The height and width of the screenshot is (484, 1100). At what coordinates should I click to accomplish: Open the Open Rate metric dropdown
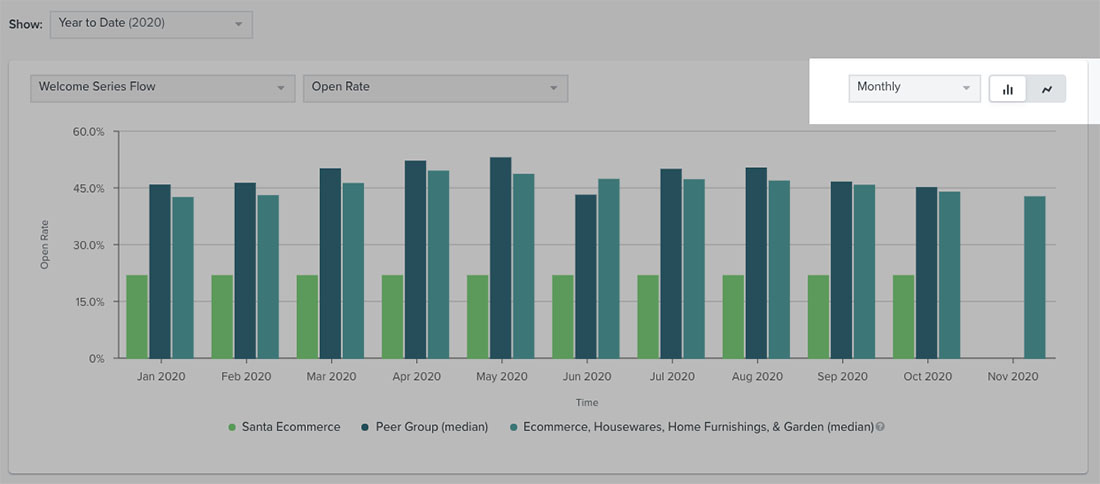pyautogui.click(x=435, y=88)
